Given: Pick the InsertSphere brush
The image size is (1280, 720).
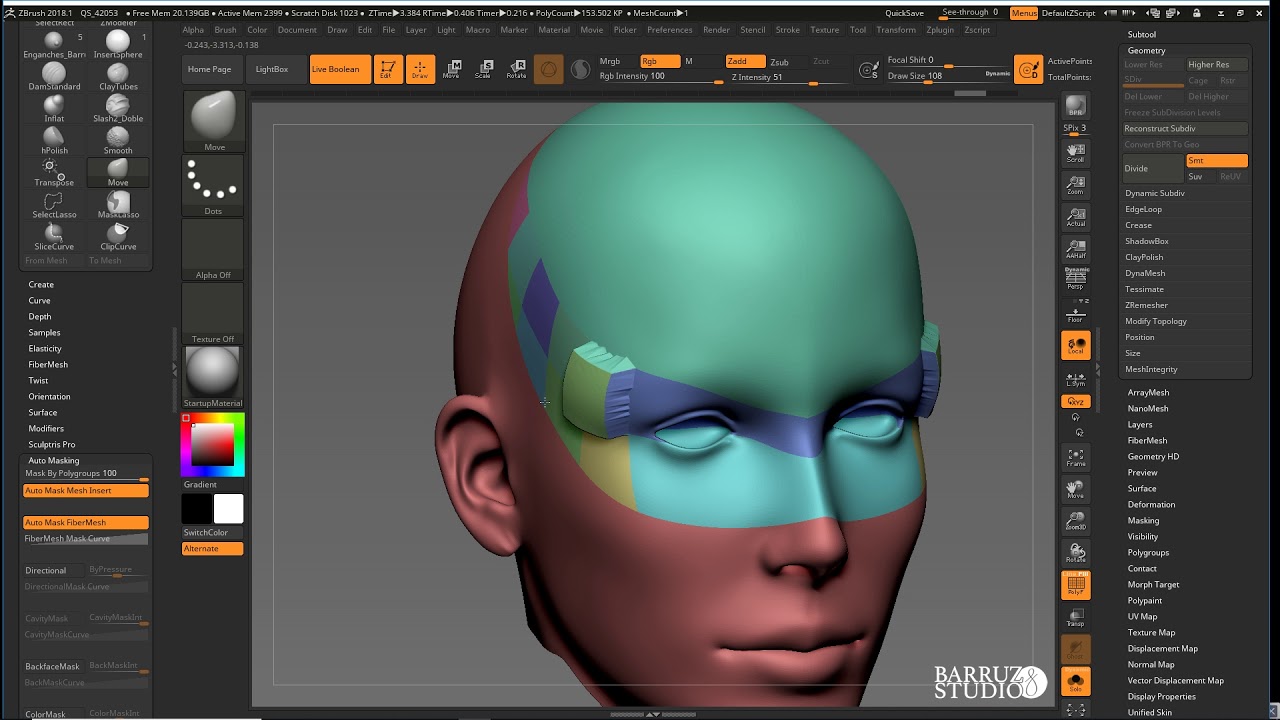Looking at the screenshot, I should click(x=118, y=45).
